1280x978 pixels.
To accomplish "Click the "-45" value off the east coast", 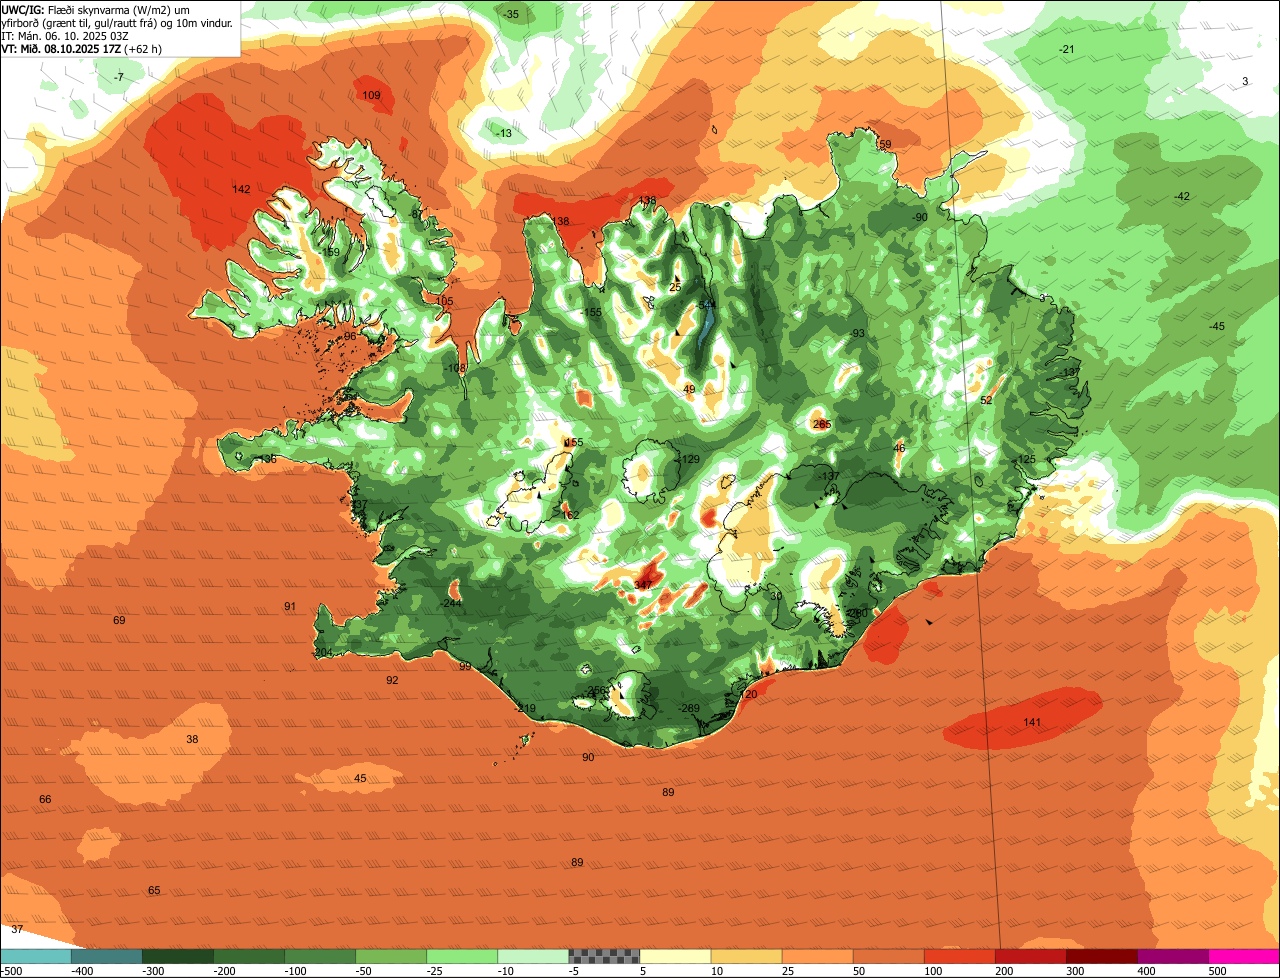I will tap(1216, 326).
